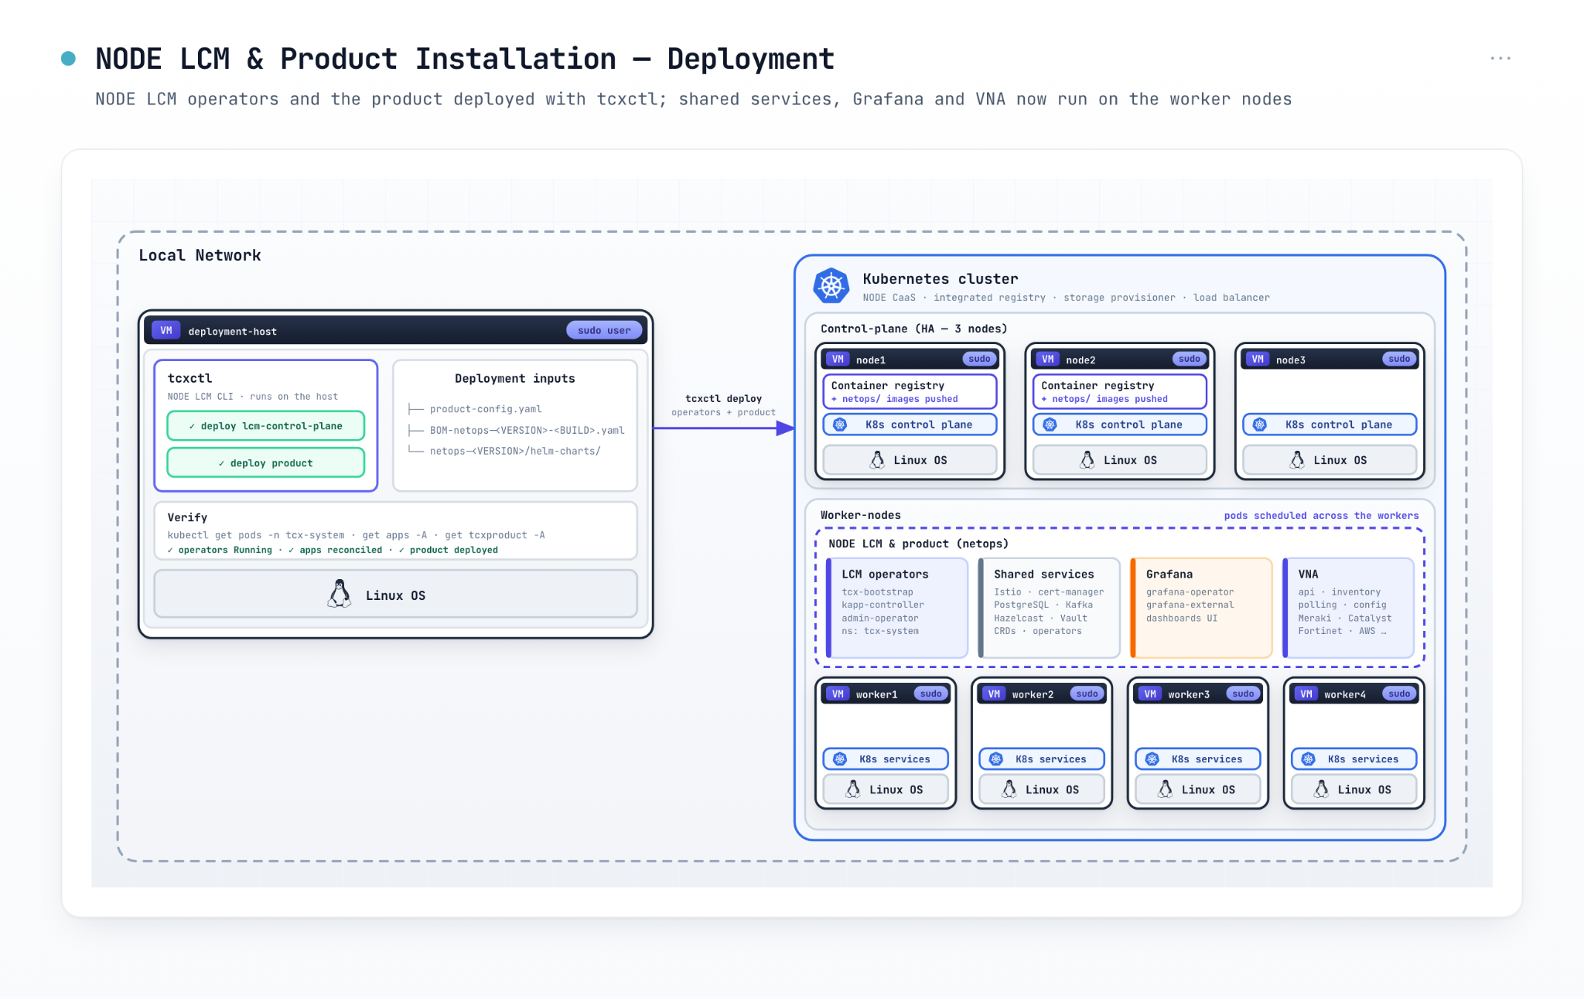Click the Container registry box in node2
1584x999 pixels.
(1120, 391)
